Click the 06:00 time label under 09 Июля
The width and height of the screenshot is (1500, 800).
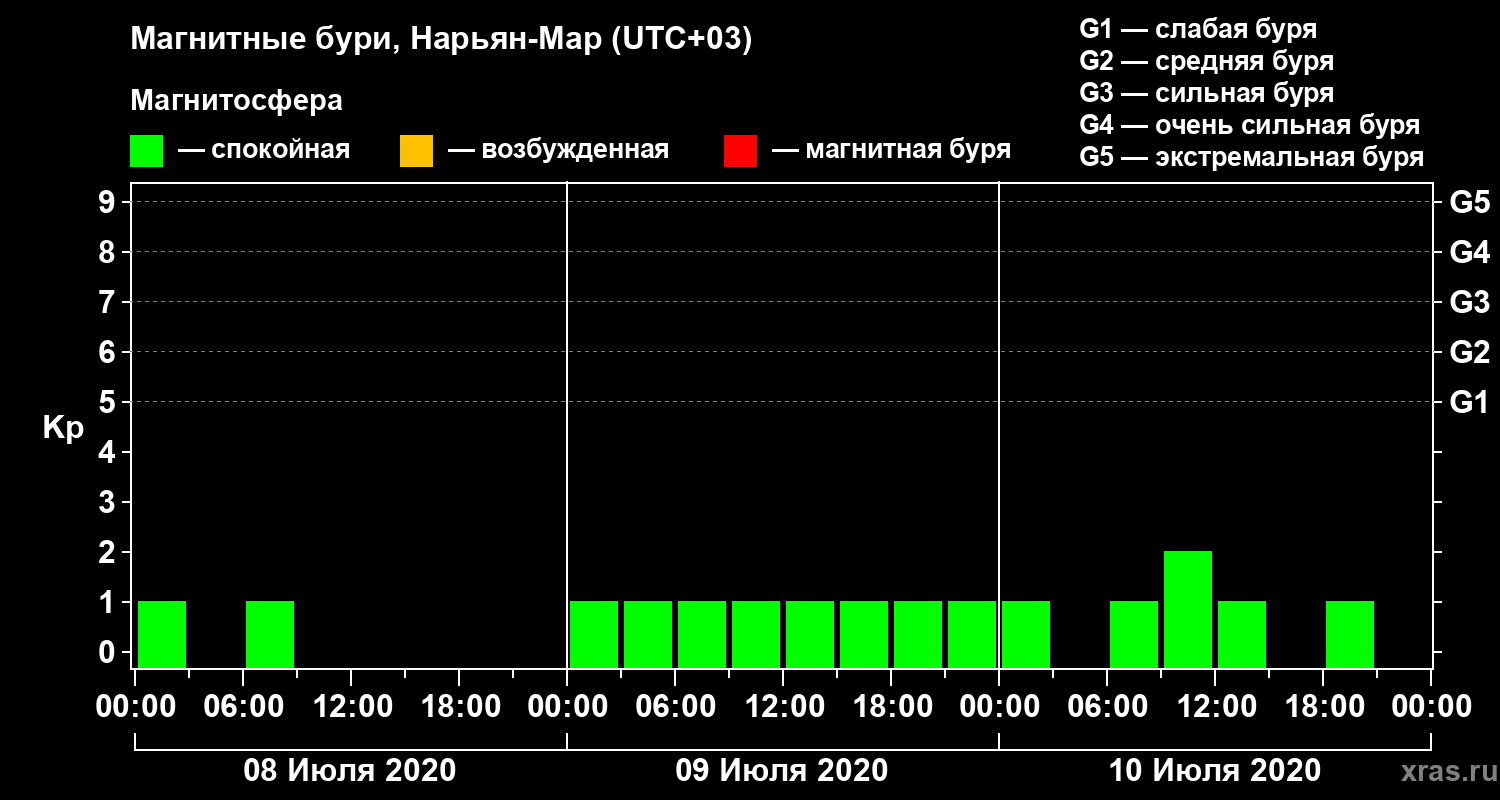pyautogui.click(x=674, y=707)
